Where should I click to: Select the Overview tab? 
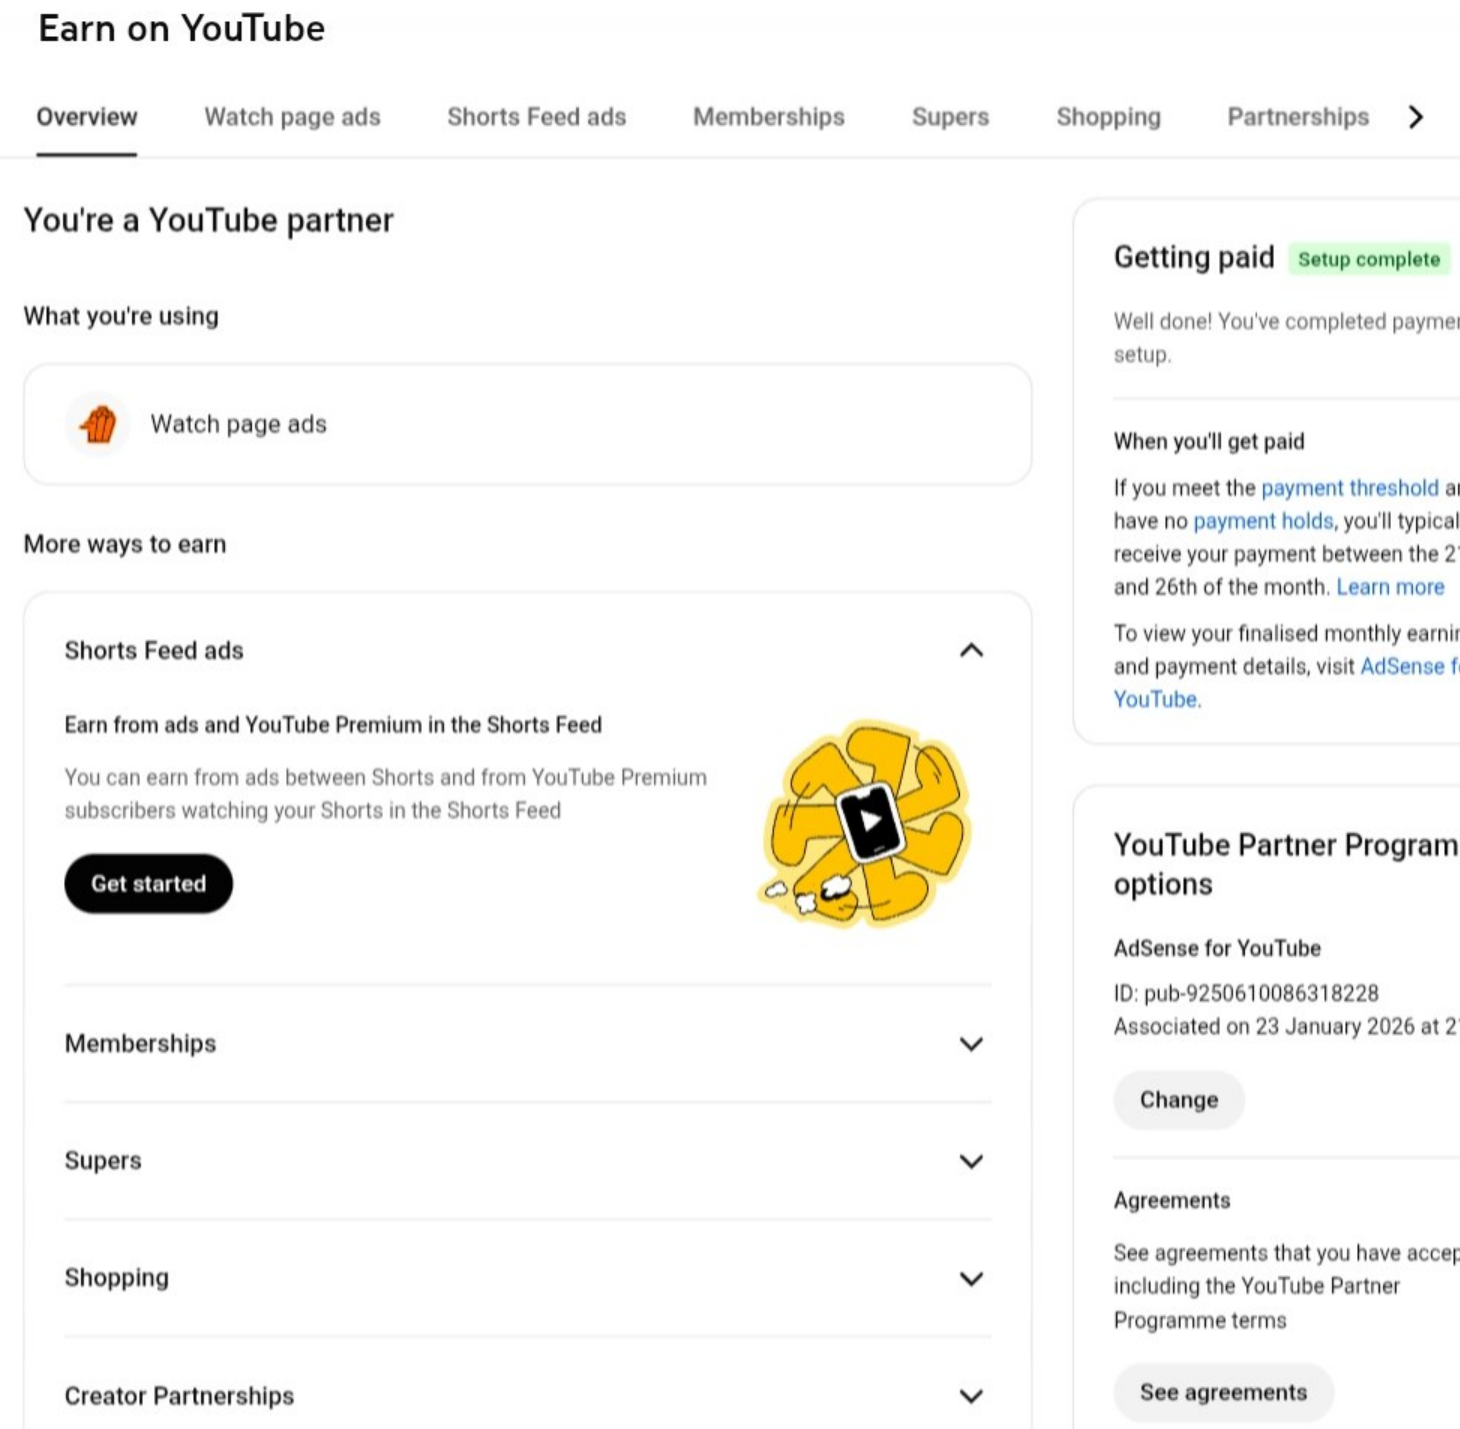[87, 117]
